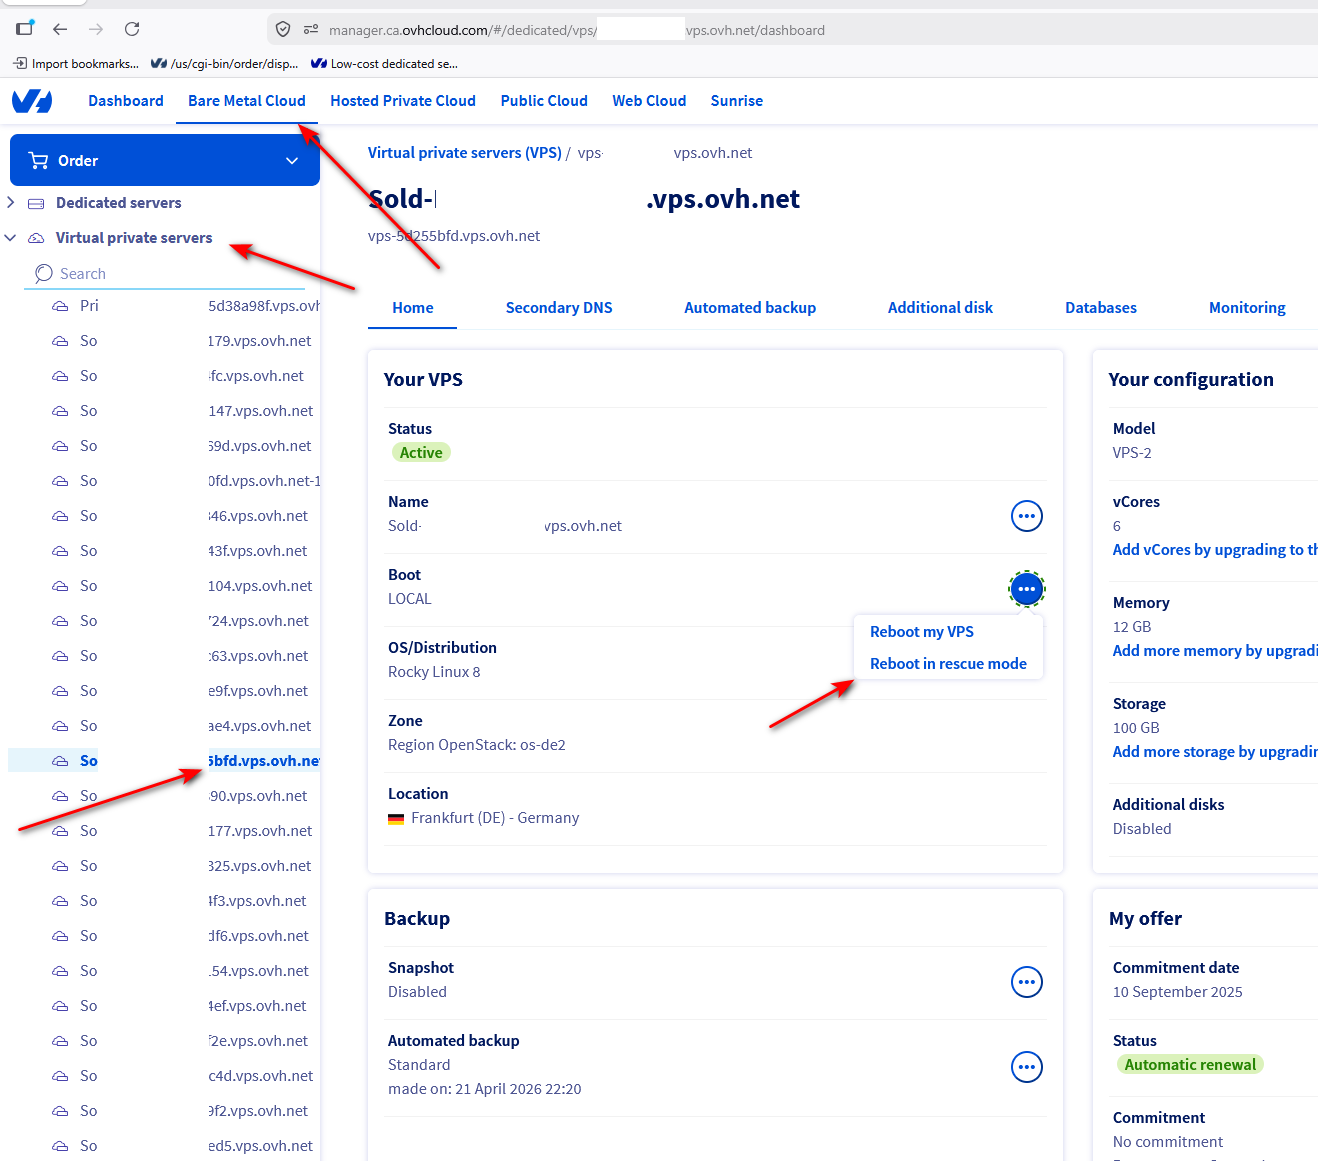Image resolution: width=1318 pixels, height=1161 pixels.
Task: Click cloud icon for 5d38a98f.vps.ovh entry
Action: point(61,306)
